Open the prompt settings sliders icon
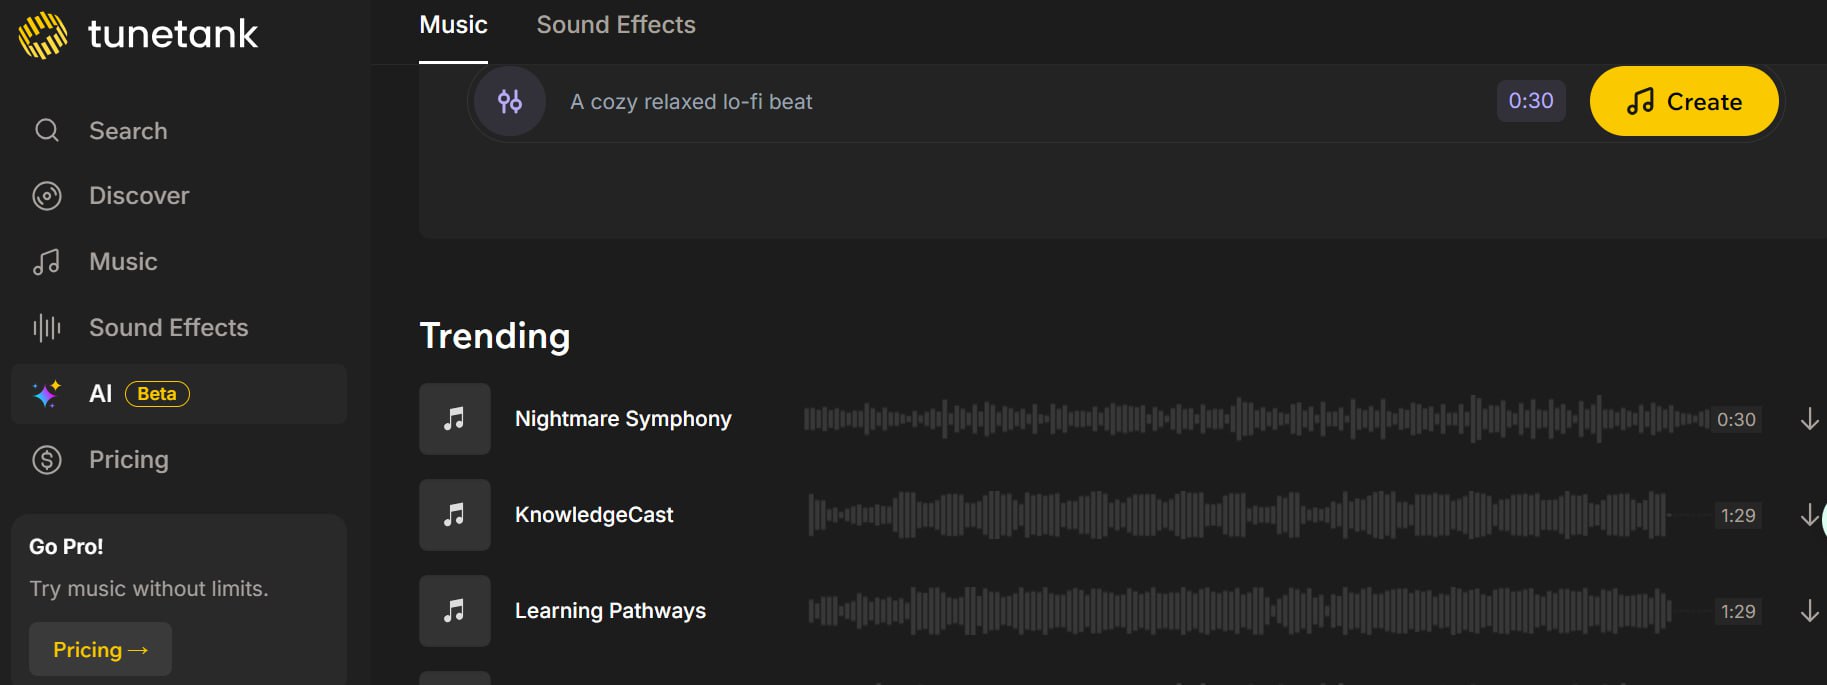Screen dimensions: 1827x685 [x=510, y=101]
